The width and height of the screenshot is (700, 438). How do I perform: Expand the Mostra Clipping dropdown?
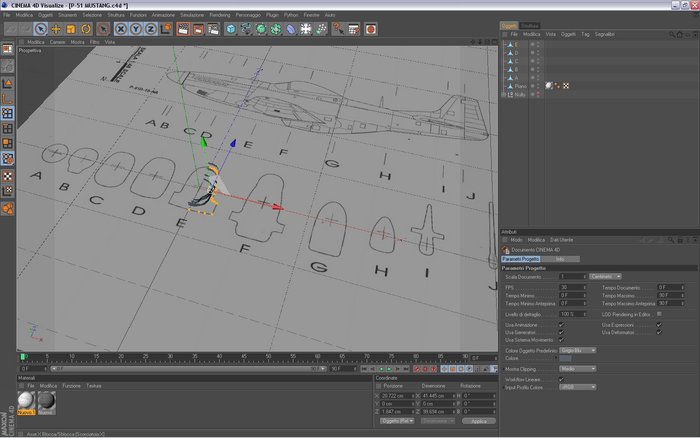point(576,368)
